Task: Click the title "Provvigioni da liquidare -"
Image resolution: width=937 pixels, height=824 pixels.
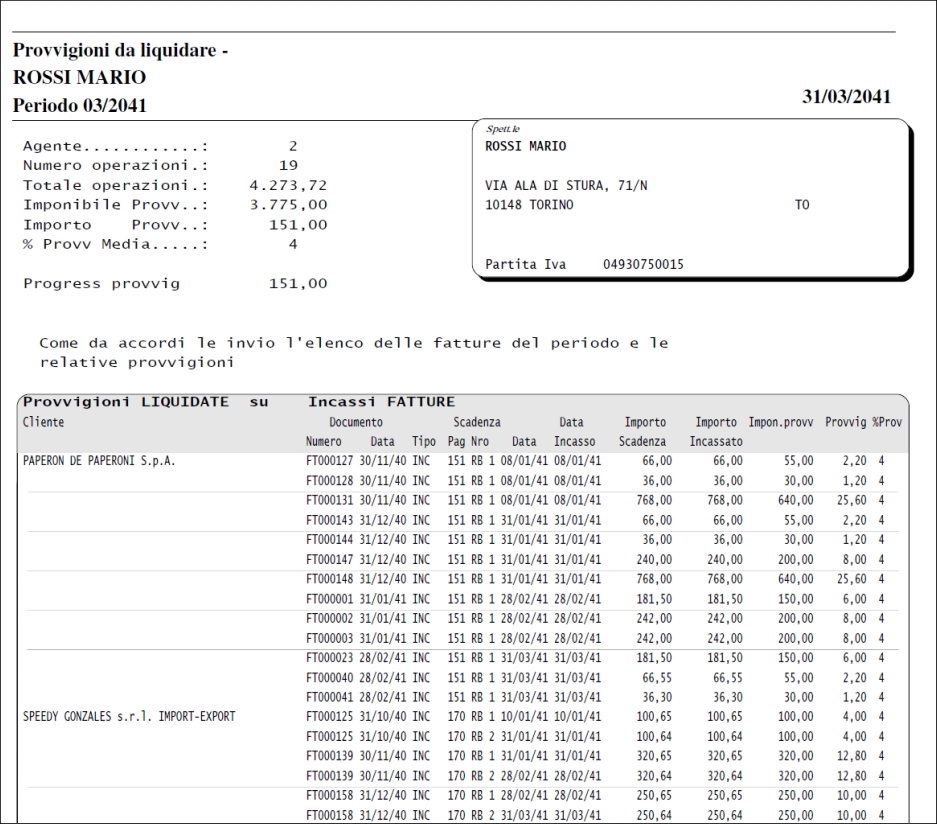Action: [x=120, y=50]
